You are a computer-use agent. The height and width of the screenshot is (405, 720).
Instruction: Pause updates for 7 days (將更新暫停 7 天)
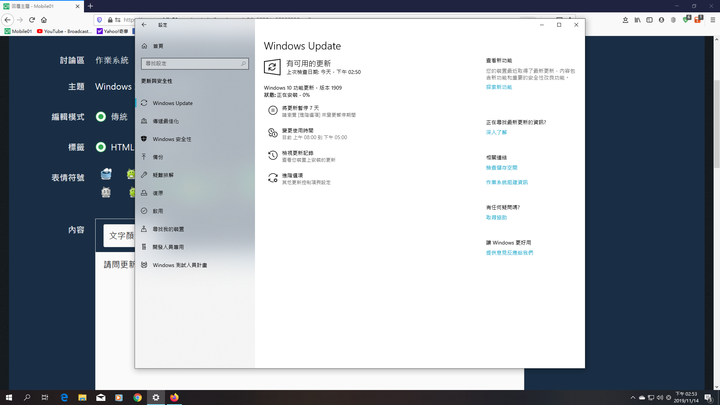(311, 111)
